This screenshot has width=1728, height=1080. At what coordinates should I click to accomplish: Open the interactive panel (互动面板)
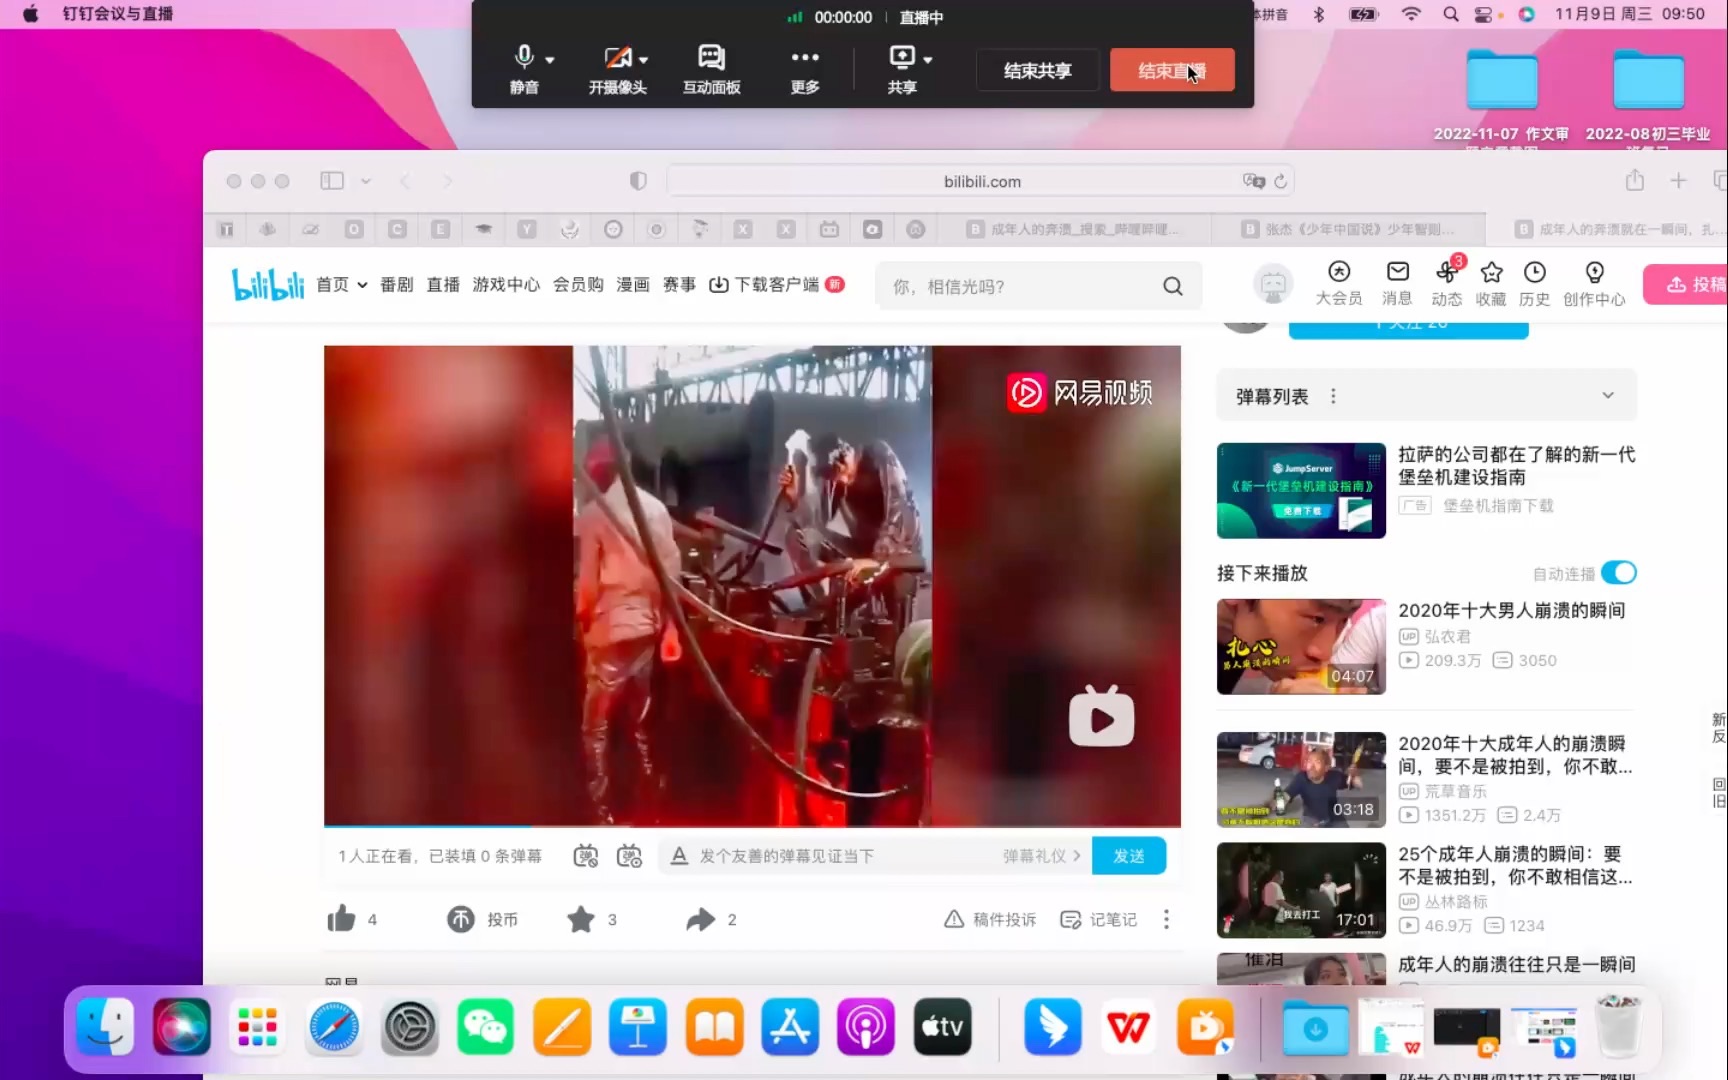711,68
